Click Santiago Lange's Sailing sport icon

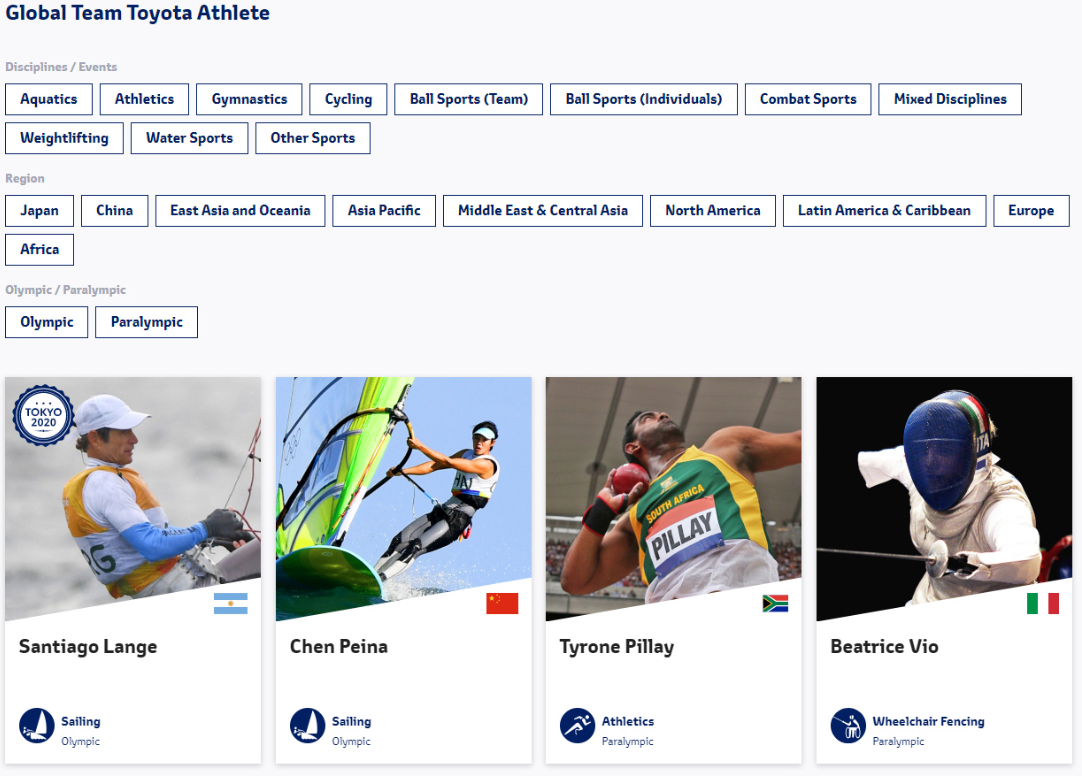point(37,726)
